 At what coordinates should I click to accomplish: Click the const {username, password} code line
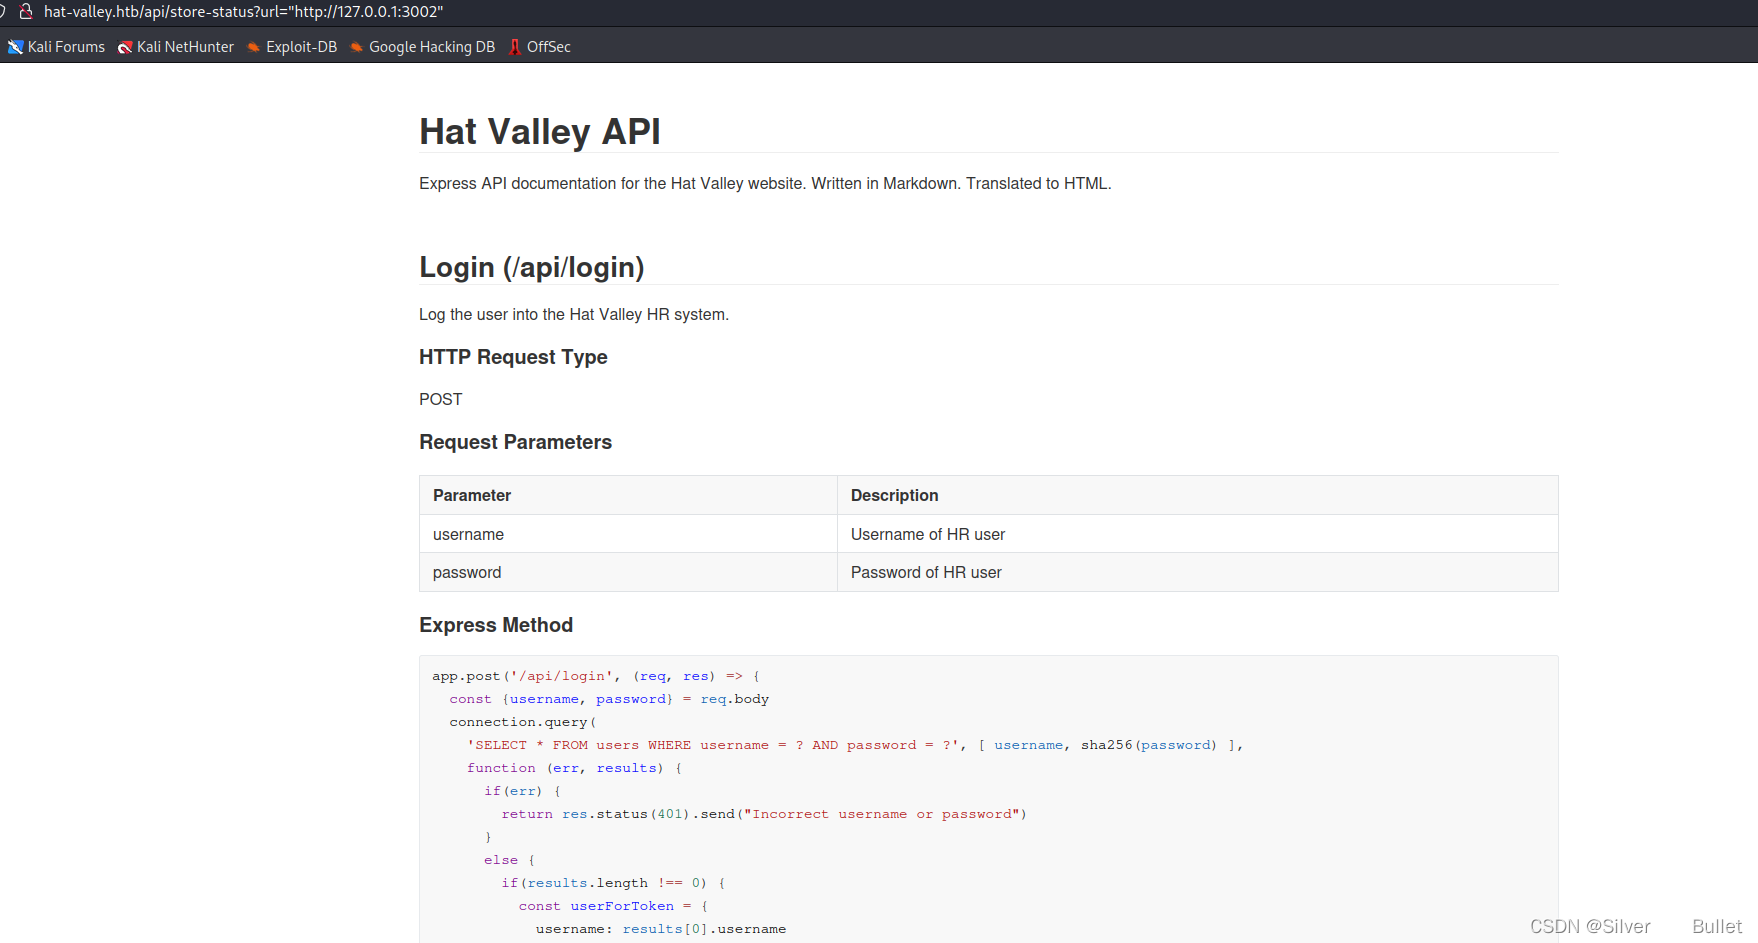point(609,699)
